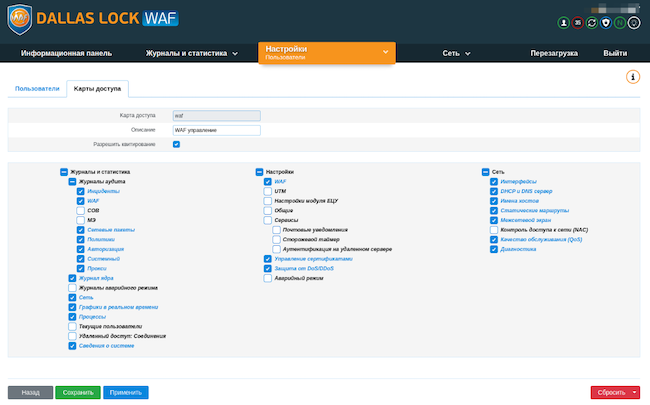Screen dimensions: 650x405
Task: Enable the Общие settings checkbox
Action: point(268,211)
